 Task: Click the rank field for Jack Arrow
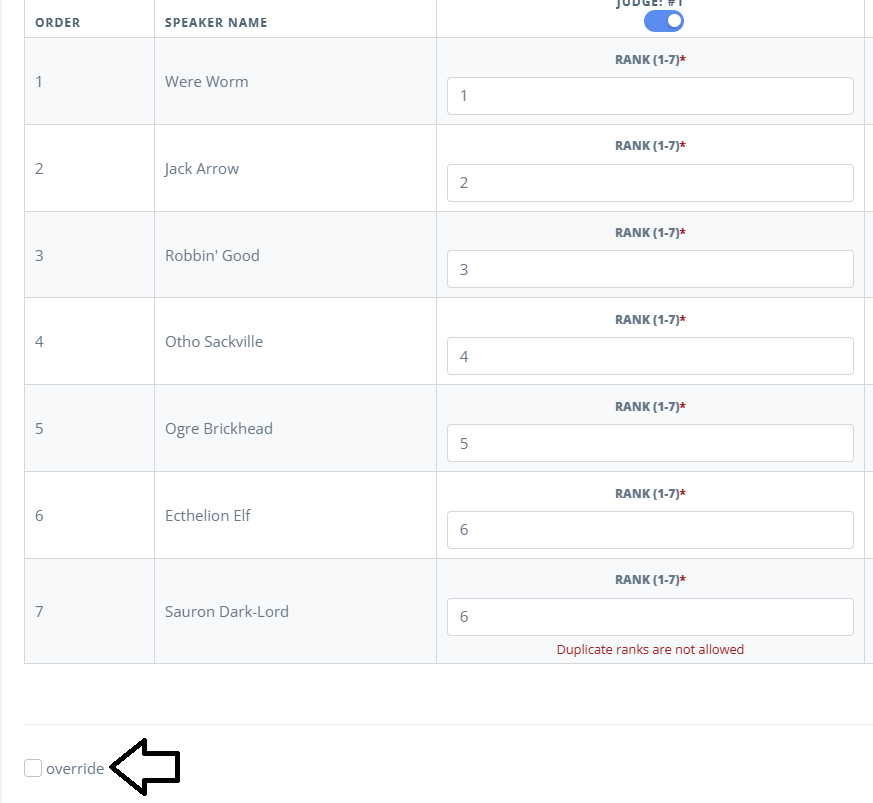click(x=650, y=183)
